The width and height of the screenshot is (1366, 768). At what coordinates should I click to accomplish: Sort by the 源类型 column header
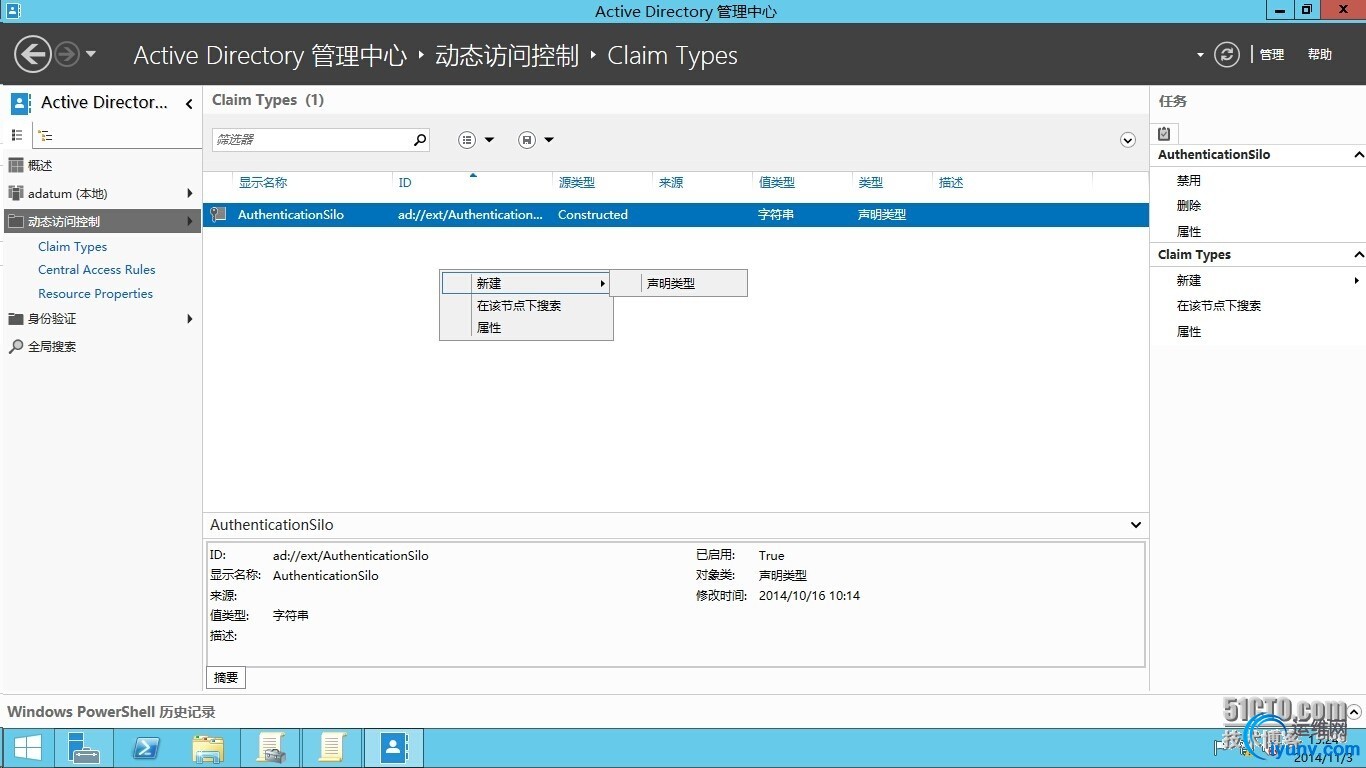(577, 183)
